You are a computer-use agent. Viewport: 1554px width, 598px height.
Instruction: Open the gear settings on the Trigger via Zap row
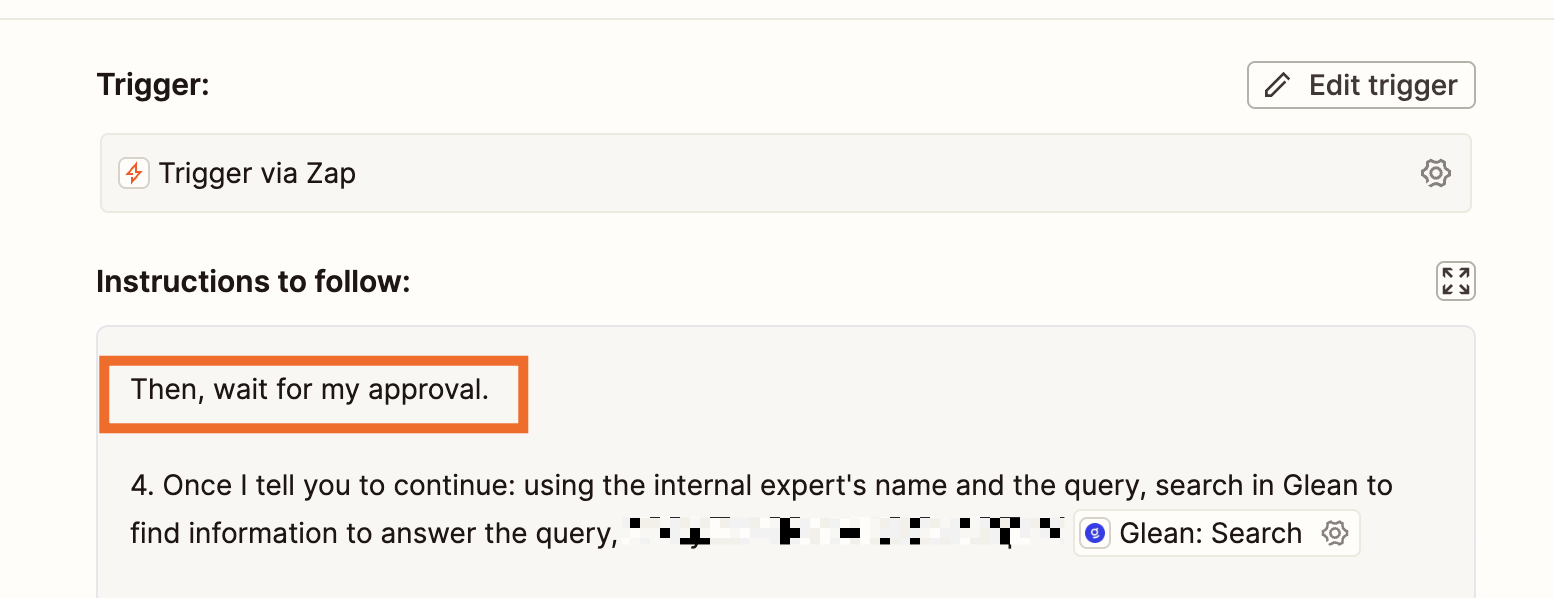(1436, 172)
